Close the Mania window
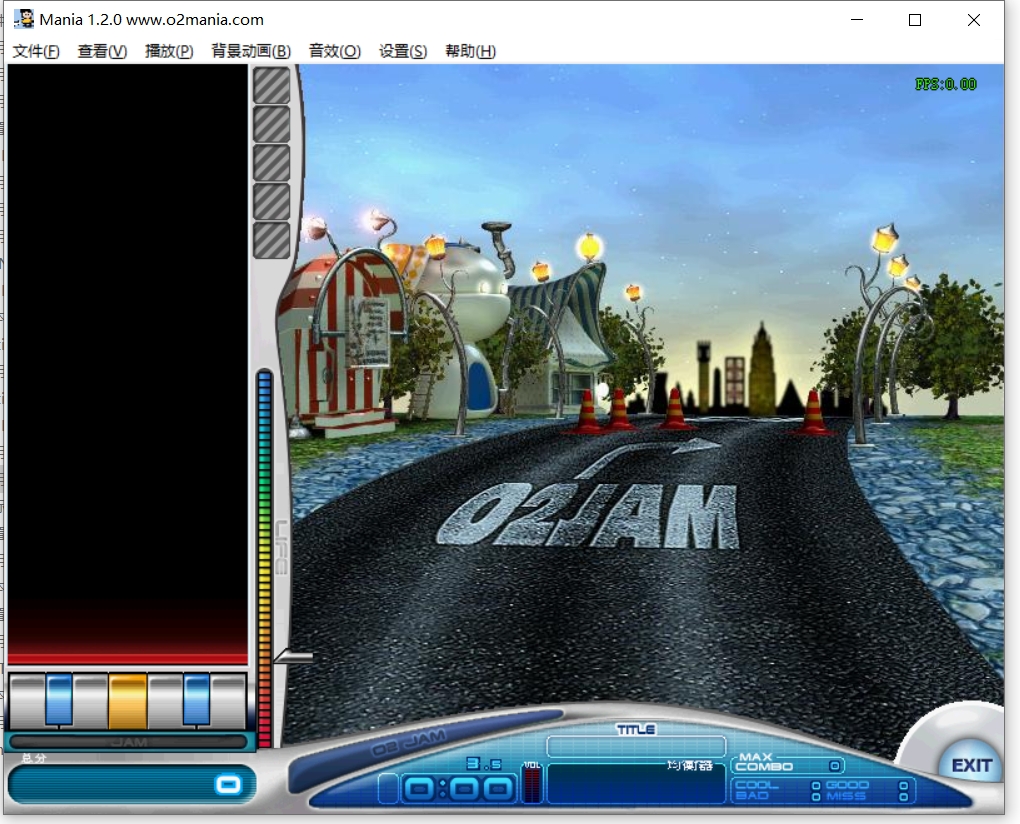 [974, 20]
